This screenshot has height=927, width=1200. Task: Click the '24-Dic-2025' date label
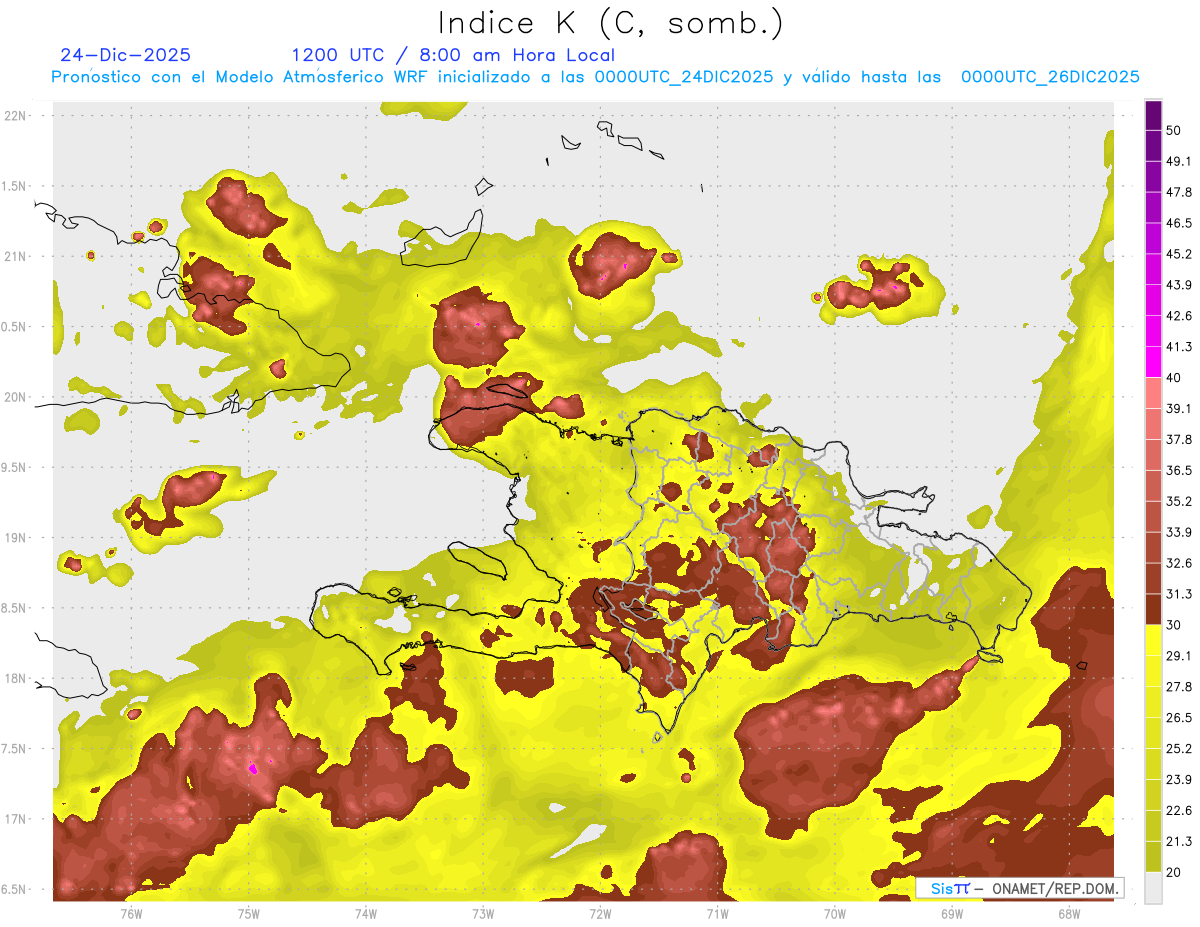tap(125, 55)
